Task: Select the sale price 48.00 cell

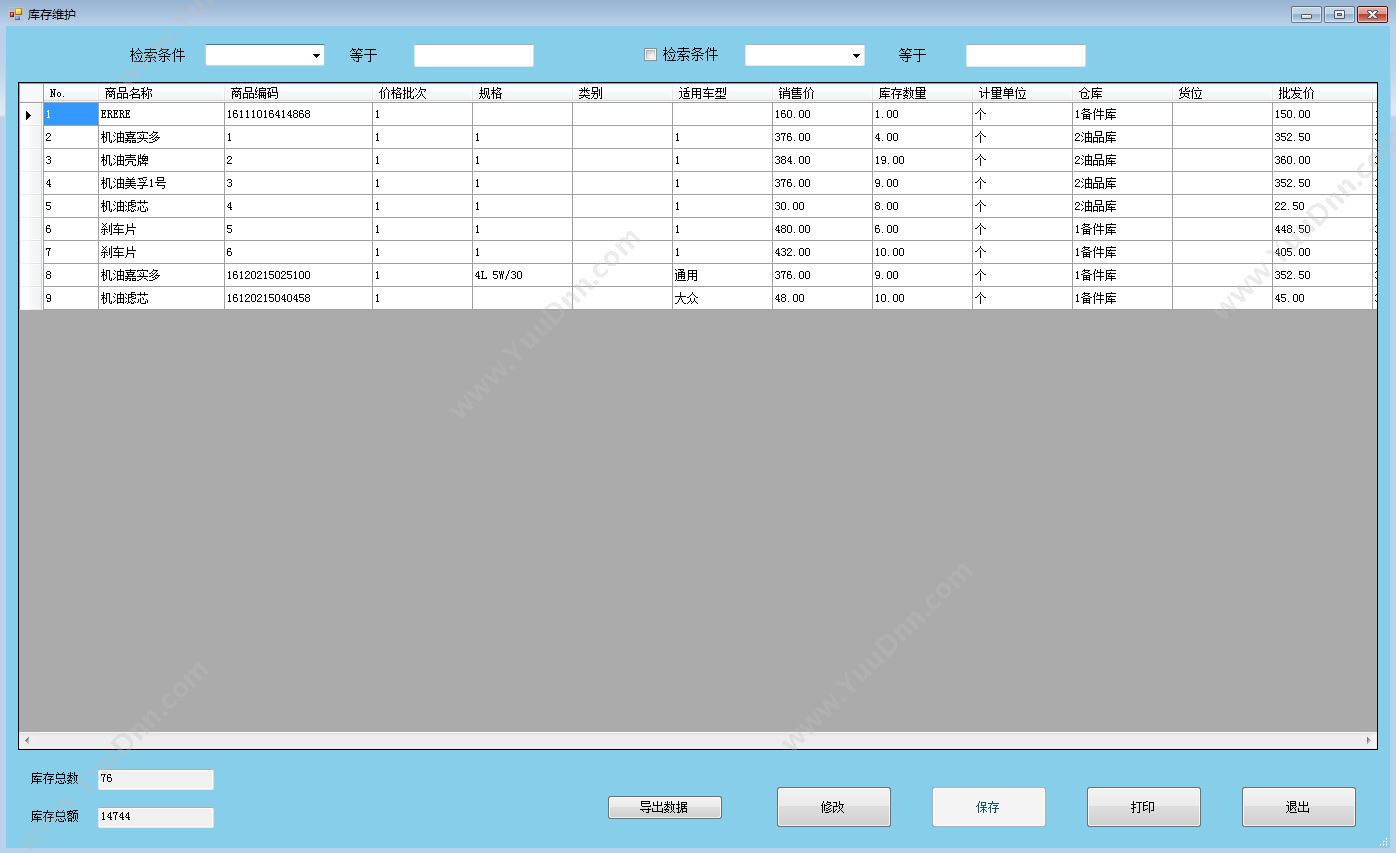Action: coord(823,298)
